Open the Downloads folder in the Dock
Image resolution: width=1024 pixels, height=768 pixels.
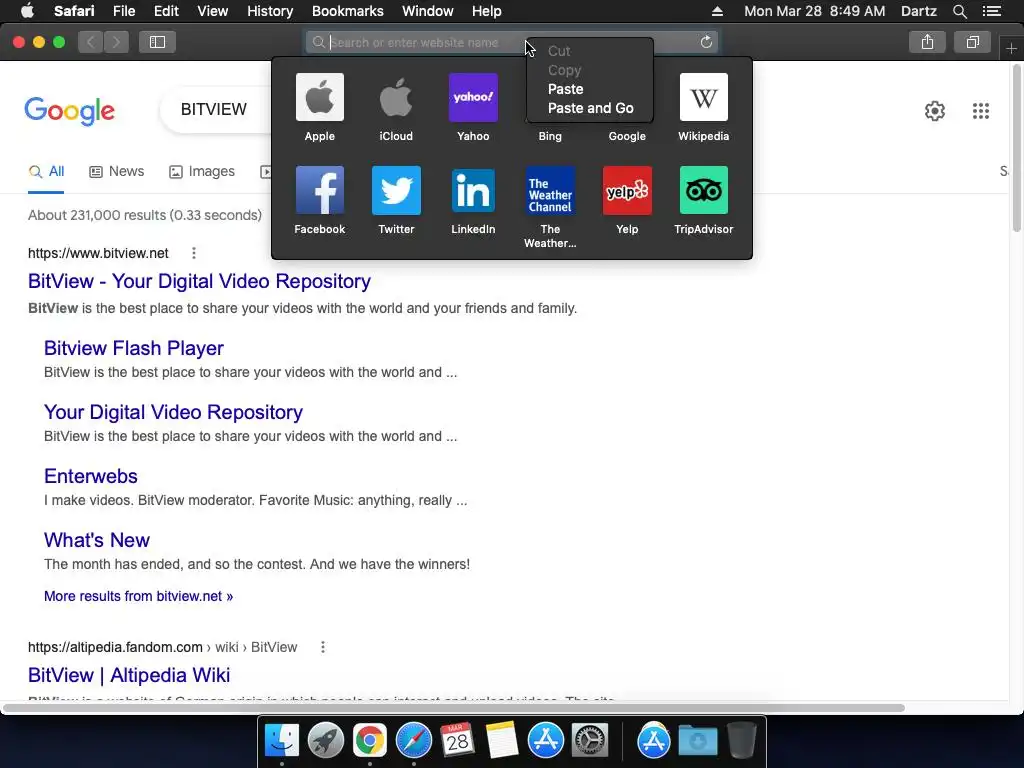pyautogui.click(x=697, y=741)
